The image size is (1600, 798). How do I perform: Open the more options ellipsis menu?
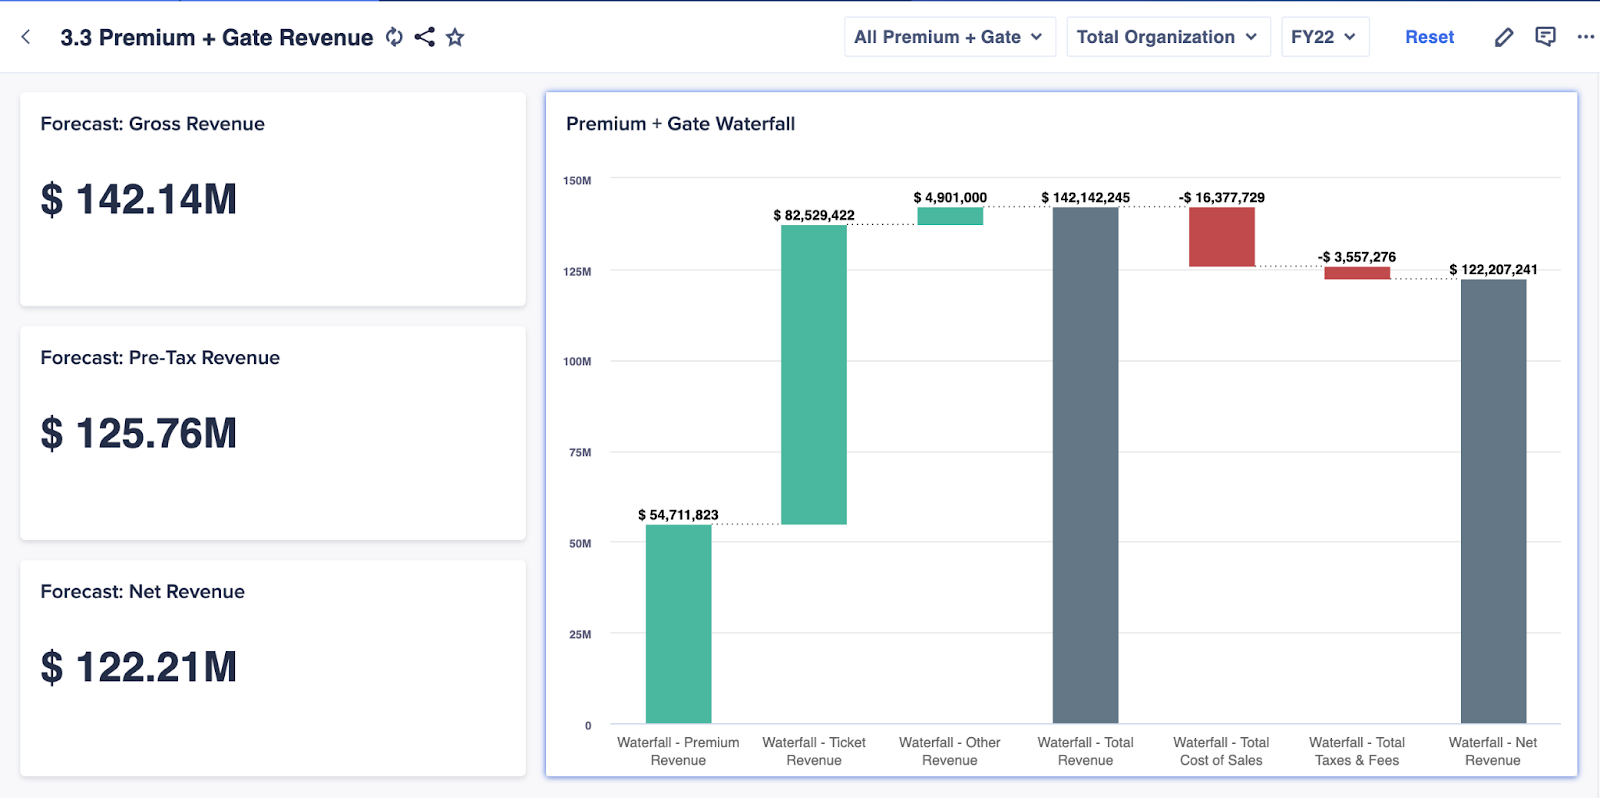[x=1585, y=37]
